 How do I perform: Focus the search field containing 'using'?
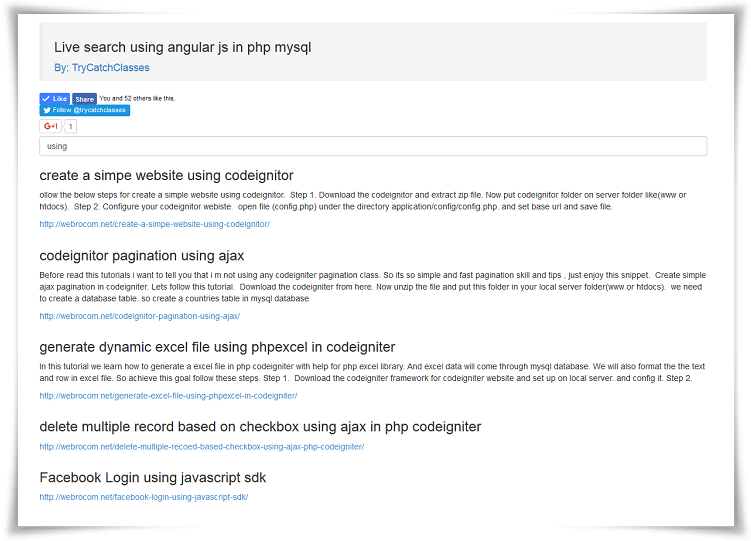(372, 146)
